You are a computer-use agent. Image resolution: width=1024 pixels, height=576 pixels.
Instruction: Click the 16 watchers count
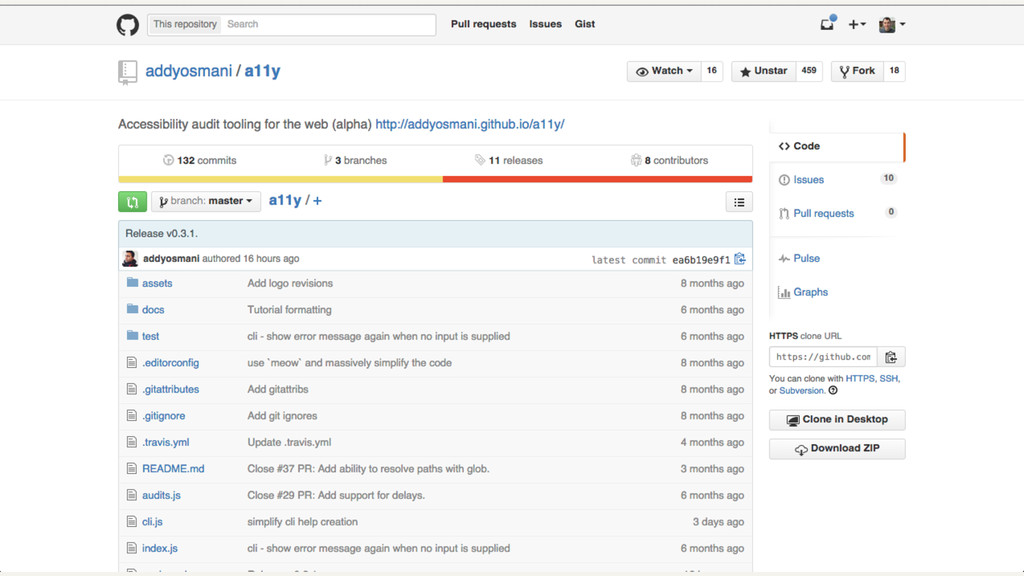[712, 71]
